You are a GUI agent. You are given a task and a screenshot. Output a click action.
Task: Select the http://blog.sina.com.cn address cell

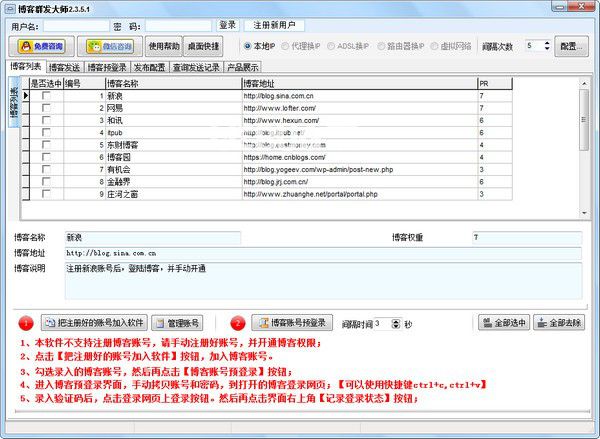pos(360,96)
